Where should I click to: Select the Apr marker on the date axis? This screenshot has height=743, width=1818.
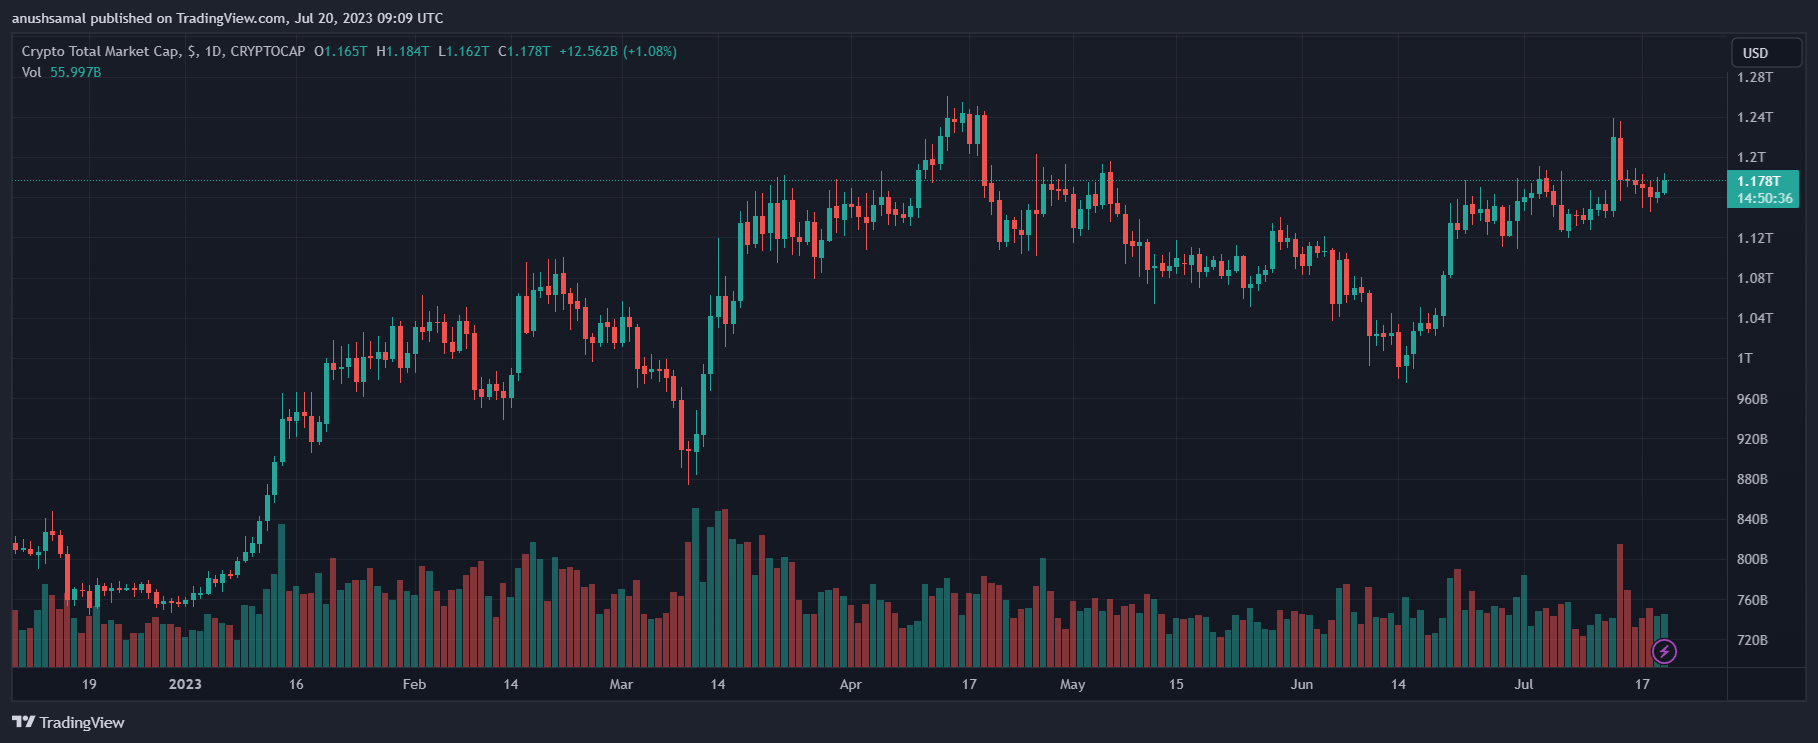click(x=850, y=684)
